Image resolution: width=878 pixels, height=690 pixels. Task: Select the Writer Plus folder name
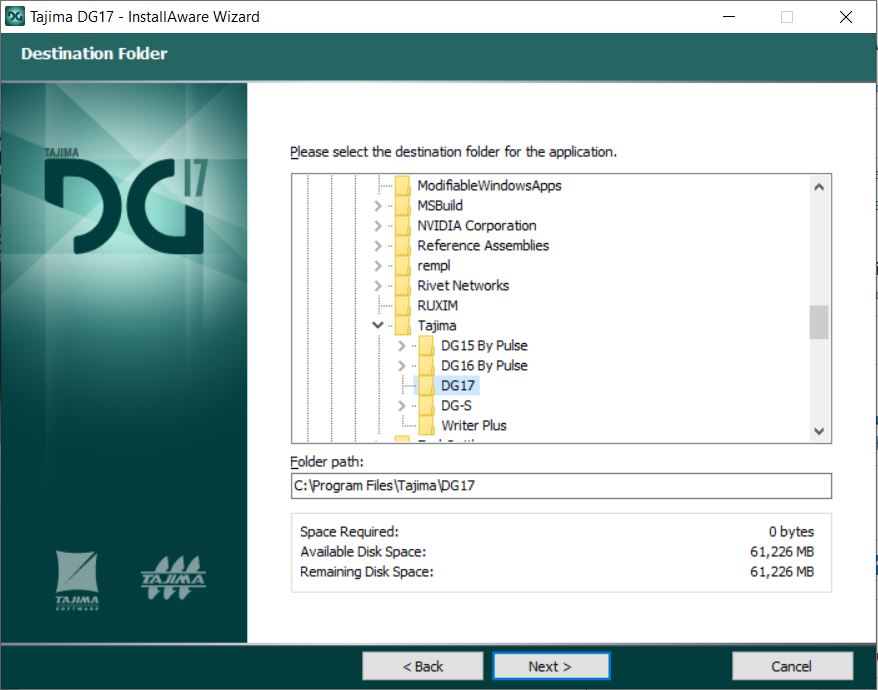[x=474, y=426]
